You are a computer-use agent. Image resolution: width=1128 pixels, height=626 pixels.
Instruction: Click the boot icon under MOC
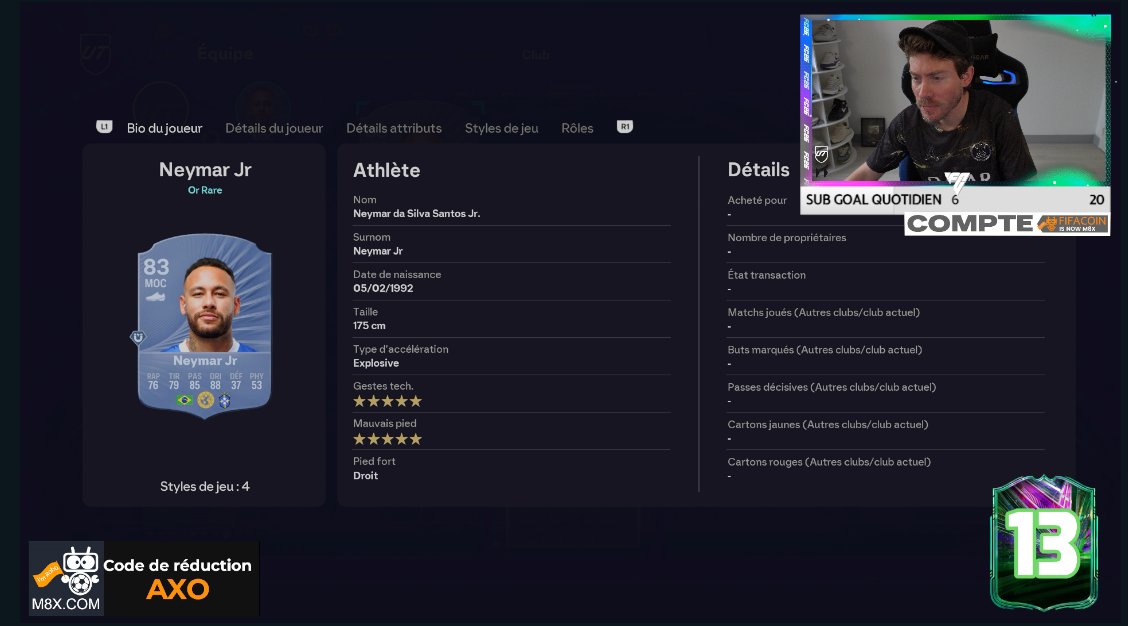point(155,297)
